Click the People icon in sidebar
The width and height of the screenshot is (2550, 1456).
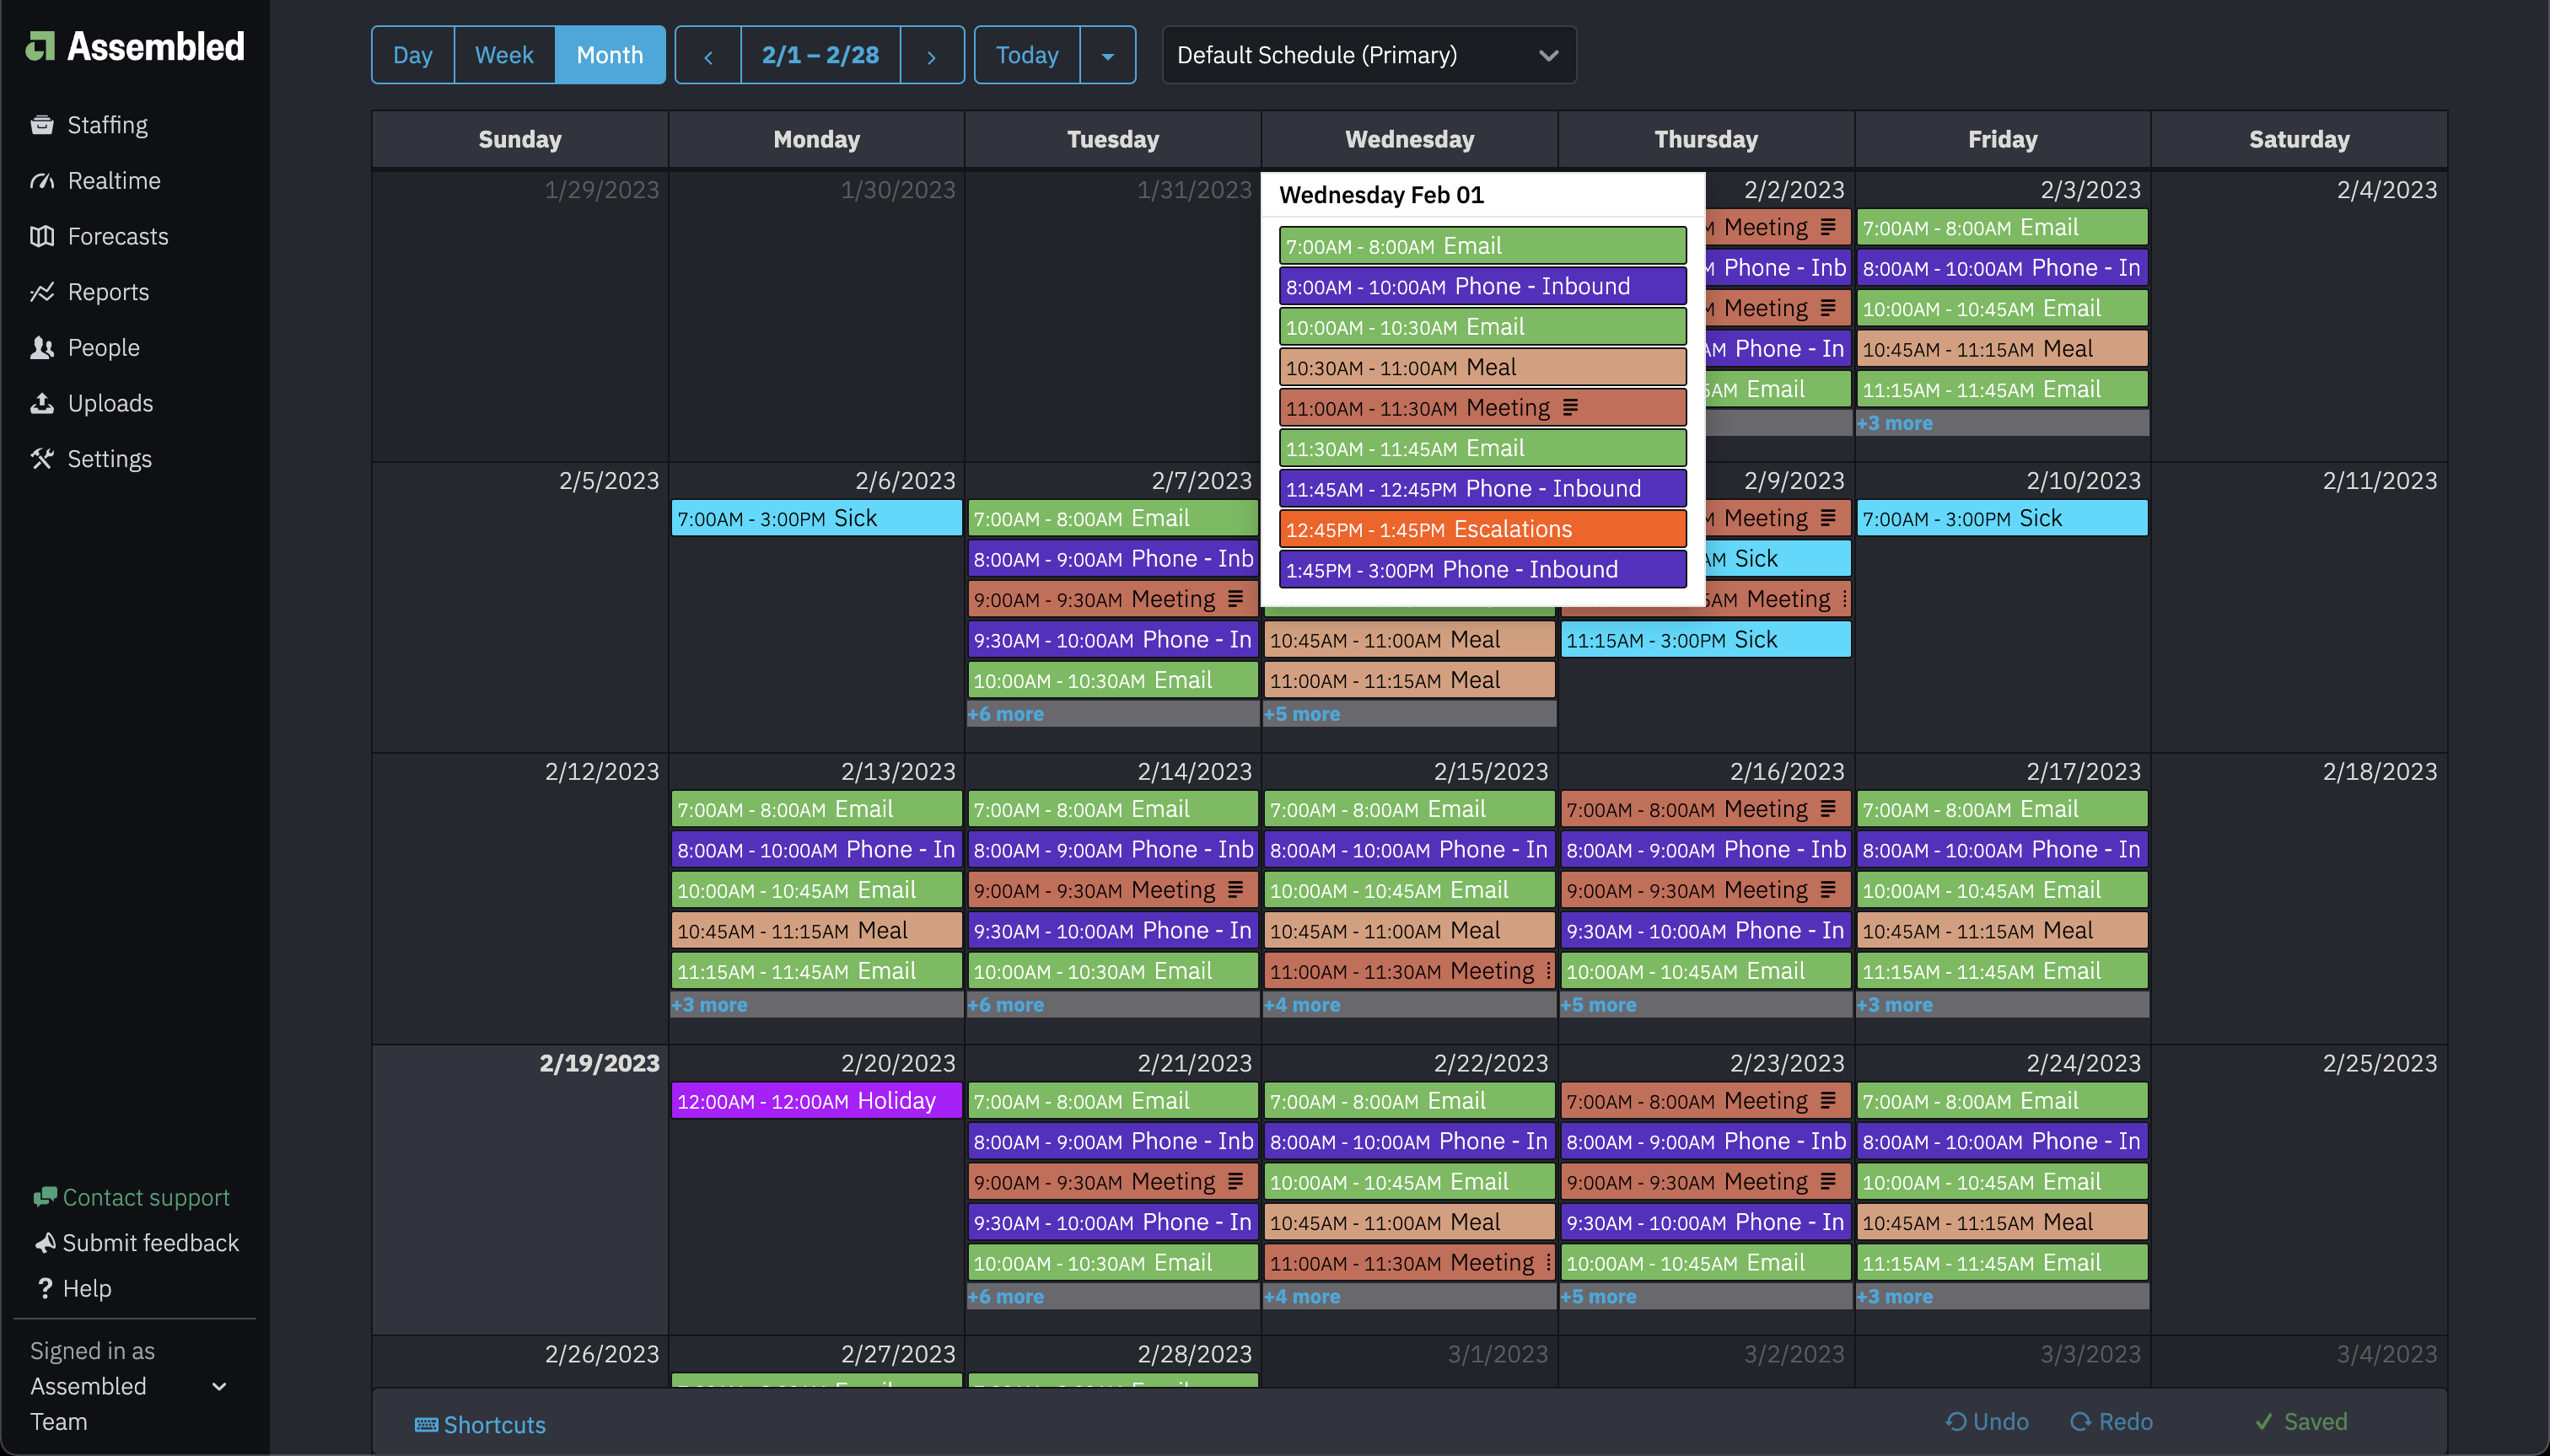point(44,347)
